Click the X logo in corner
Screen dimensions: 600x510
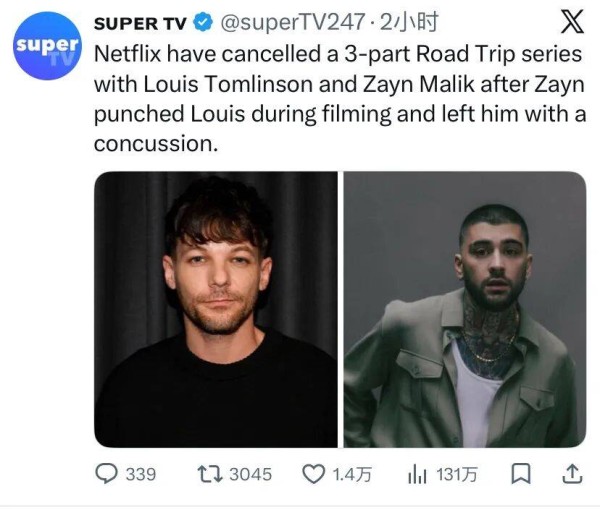tap(573, 21)
